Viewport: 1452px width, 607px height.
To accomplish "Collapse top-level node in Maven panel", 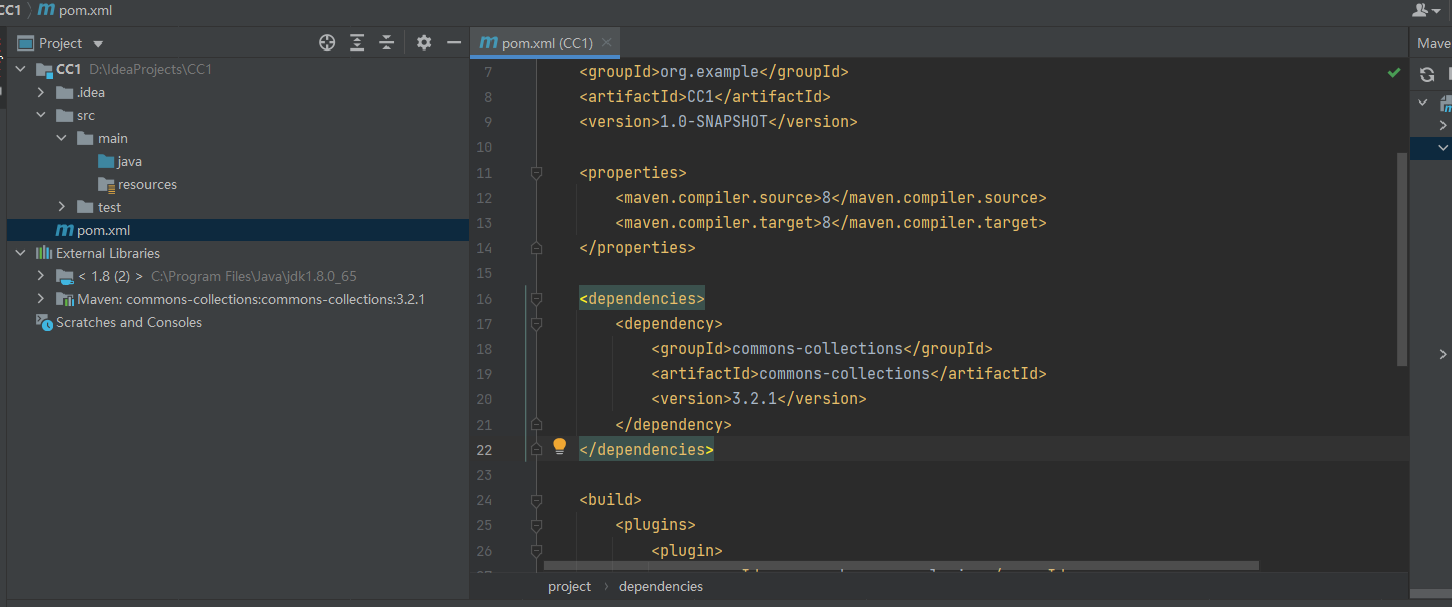I will pos(1423,102).
